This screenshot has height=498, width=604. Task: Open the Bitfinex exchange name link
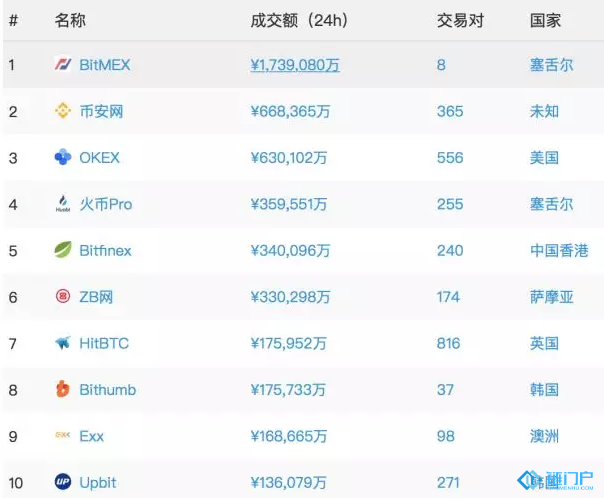pyautogui.click(x=105, y=250)
